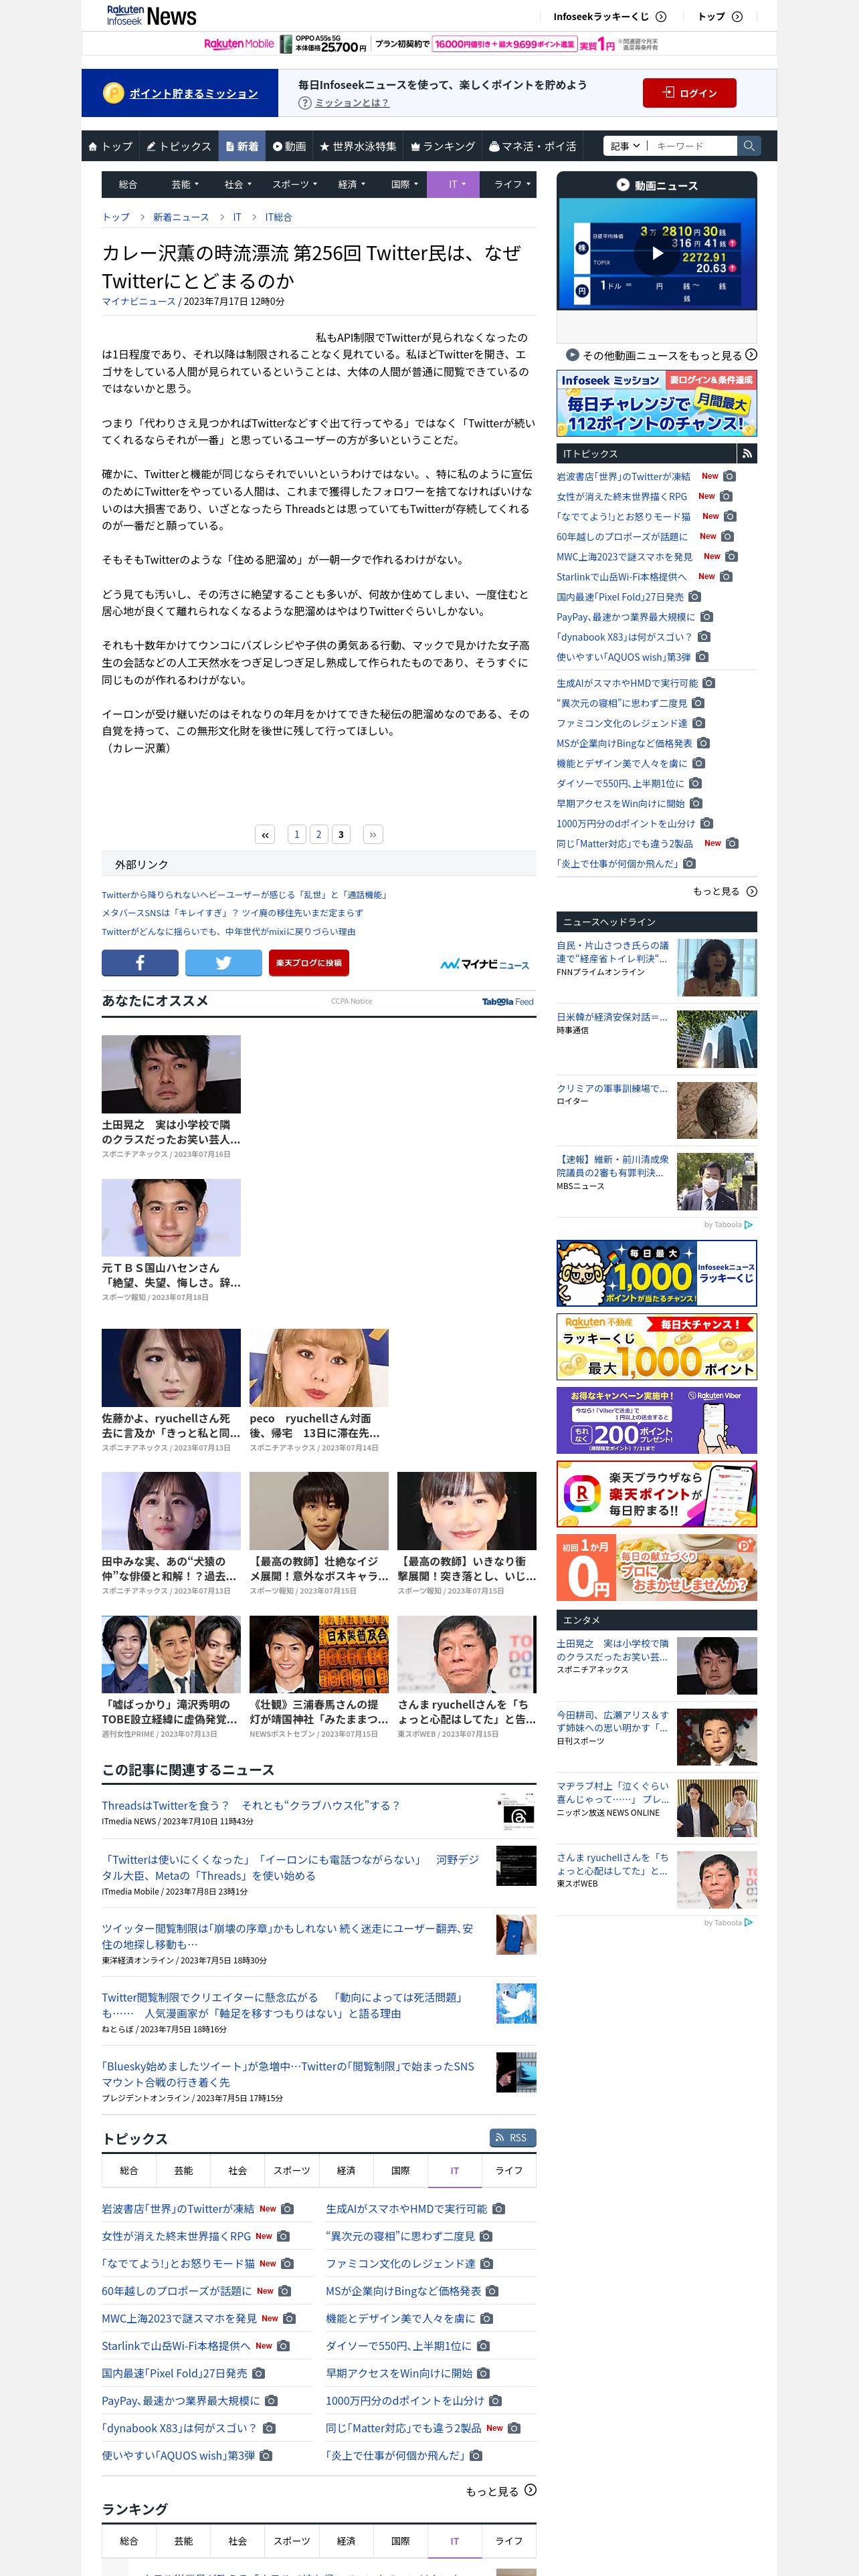Viewport: 859px width, 2576px height.
Task: Click the ミッションとは？ help question icon
Action: [x=304, y=103]
